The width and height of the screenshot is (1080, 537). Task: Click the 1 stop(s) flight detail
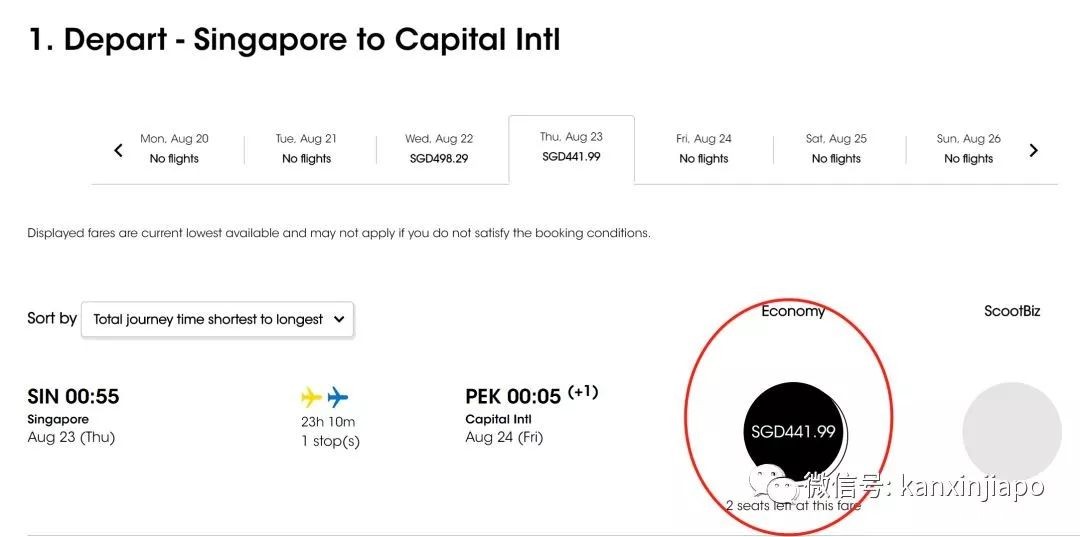(x=330, y=441)
